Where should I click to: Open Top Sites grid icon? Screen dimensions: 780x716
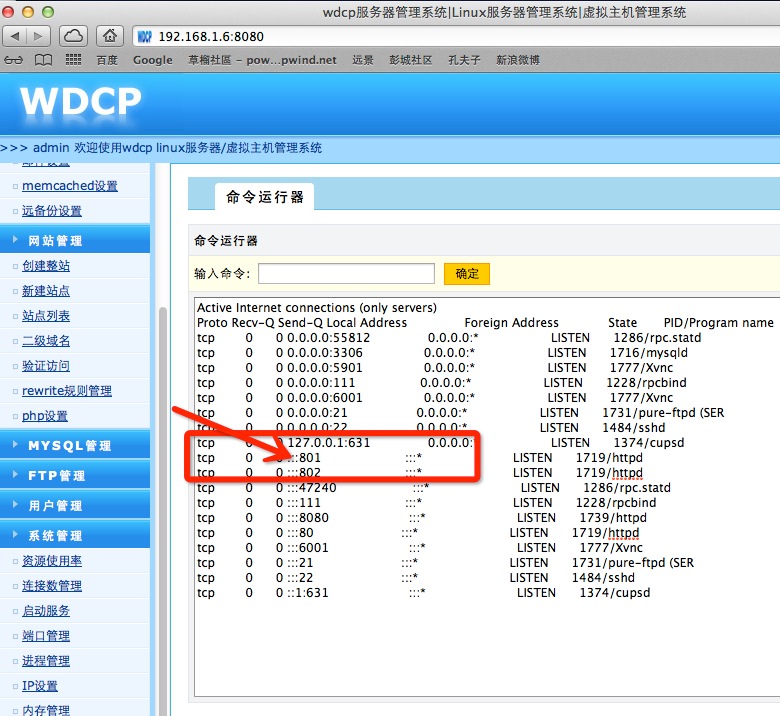coord(73,60)
